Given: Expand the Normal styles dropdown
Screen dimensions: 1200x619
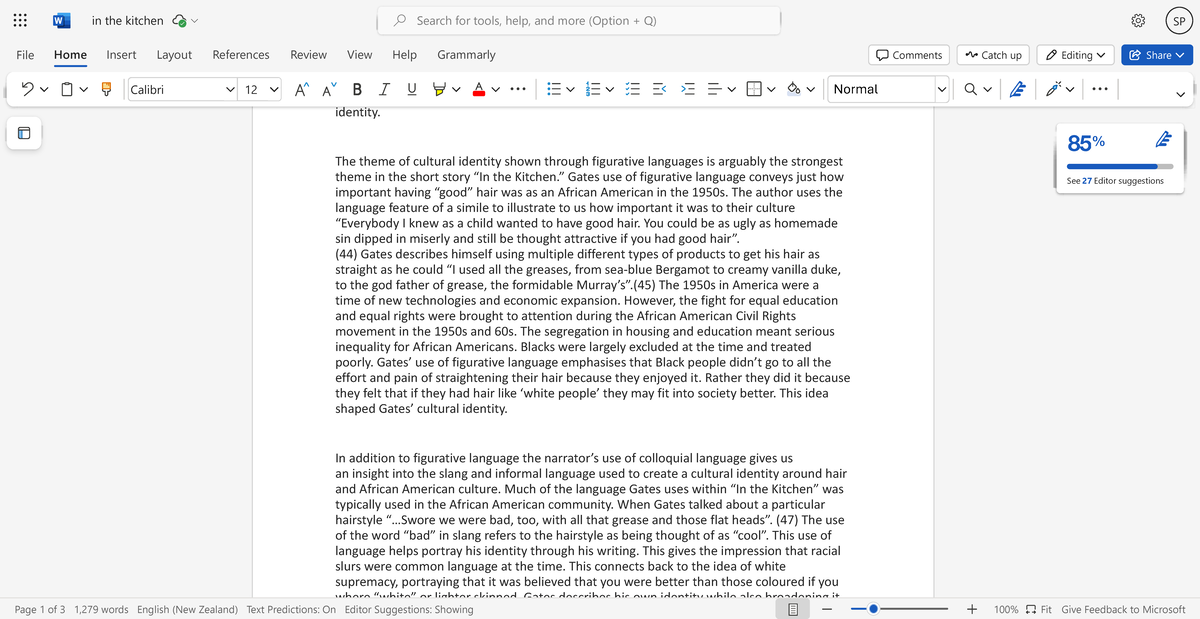Looking at the screenshot, I should (941, 89).
